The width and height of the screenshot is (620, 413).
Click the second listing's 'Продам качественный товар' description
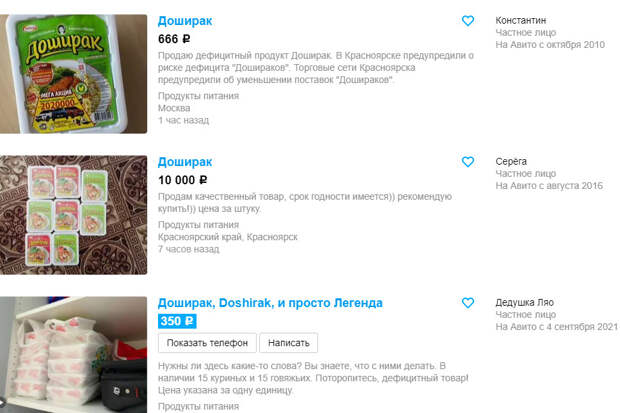[305, 203]
